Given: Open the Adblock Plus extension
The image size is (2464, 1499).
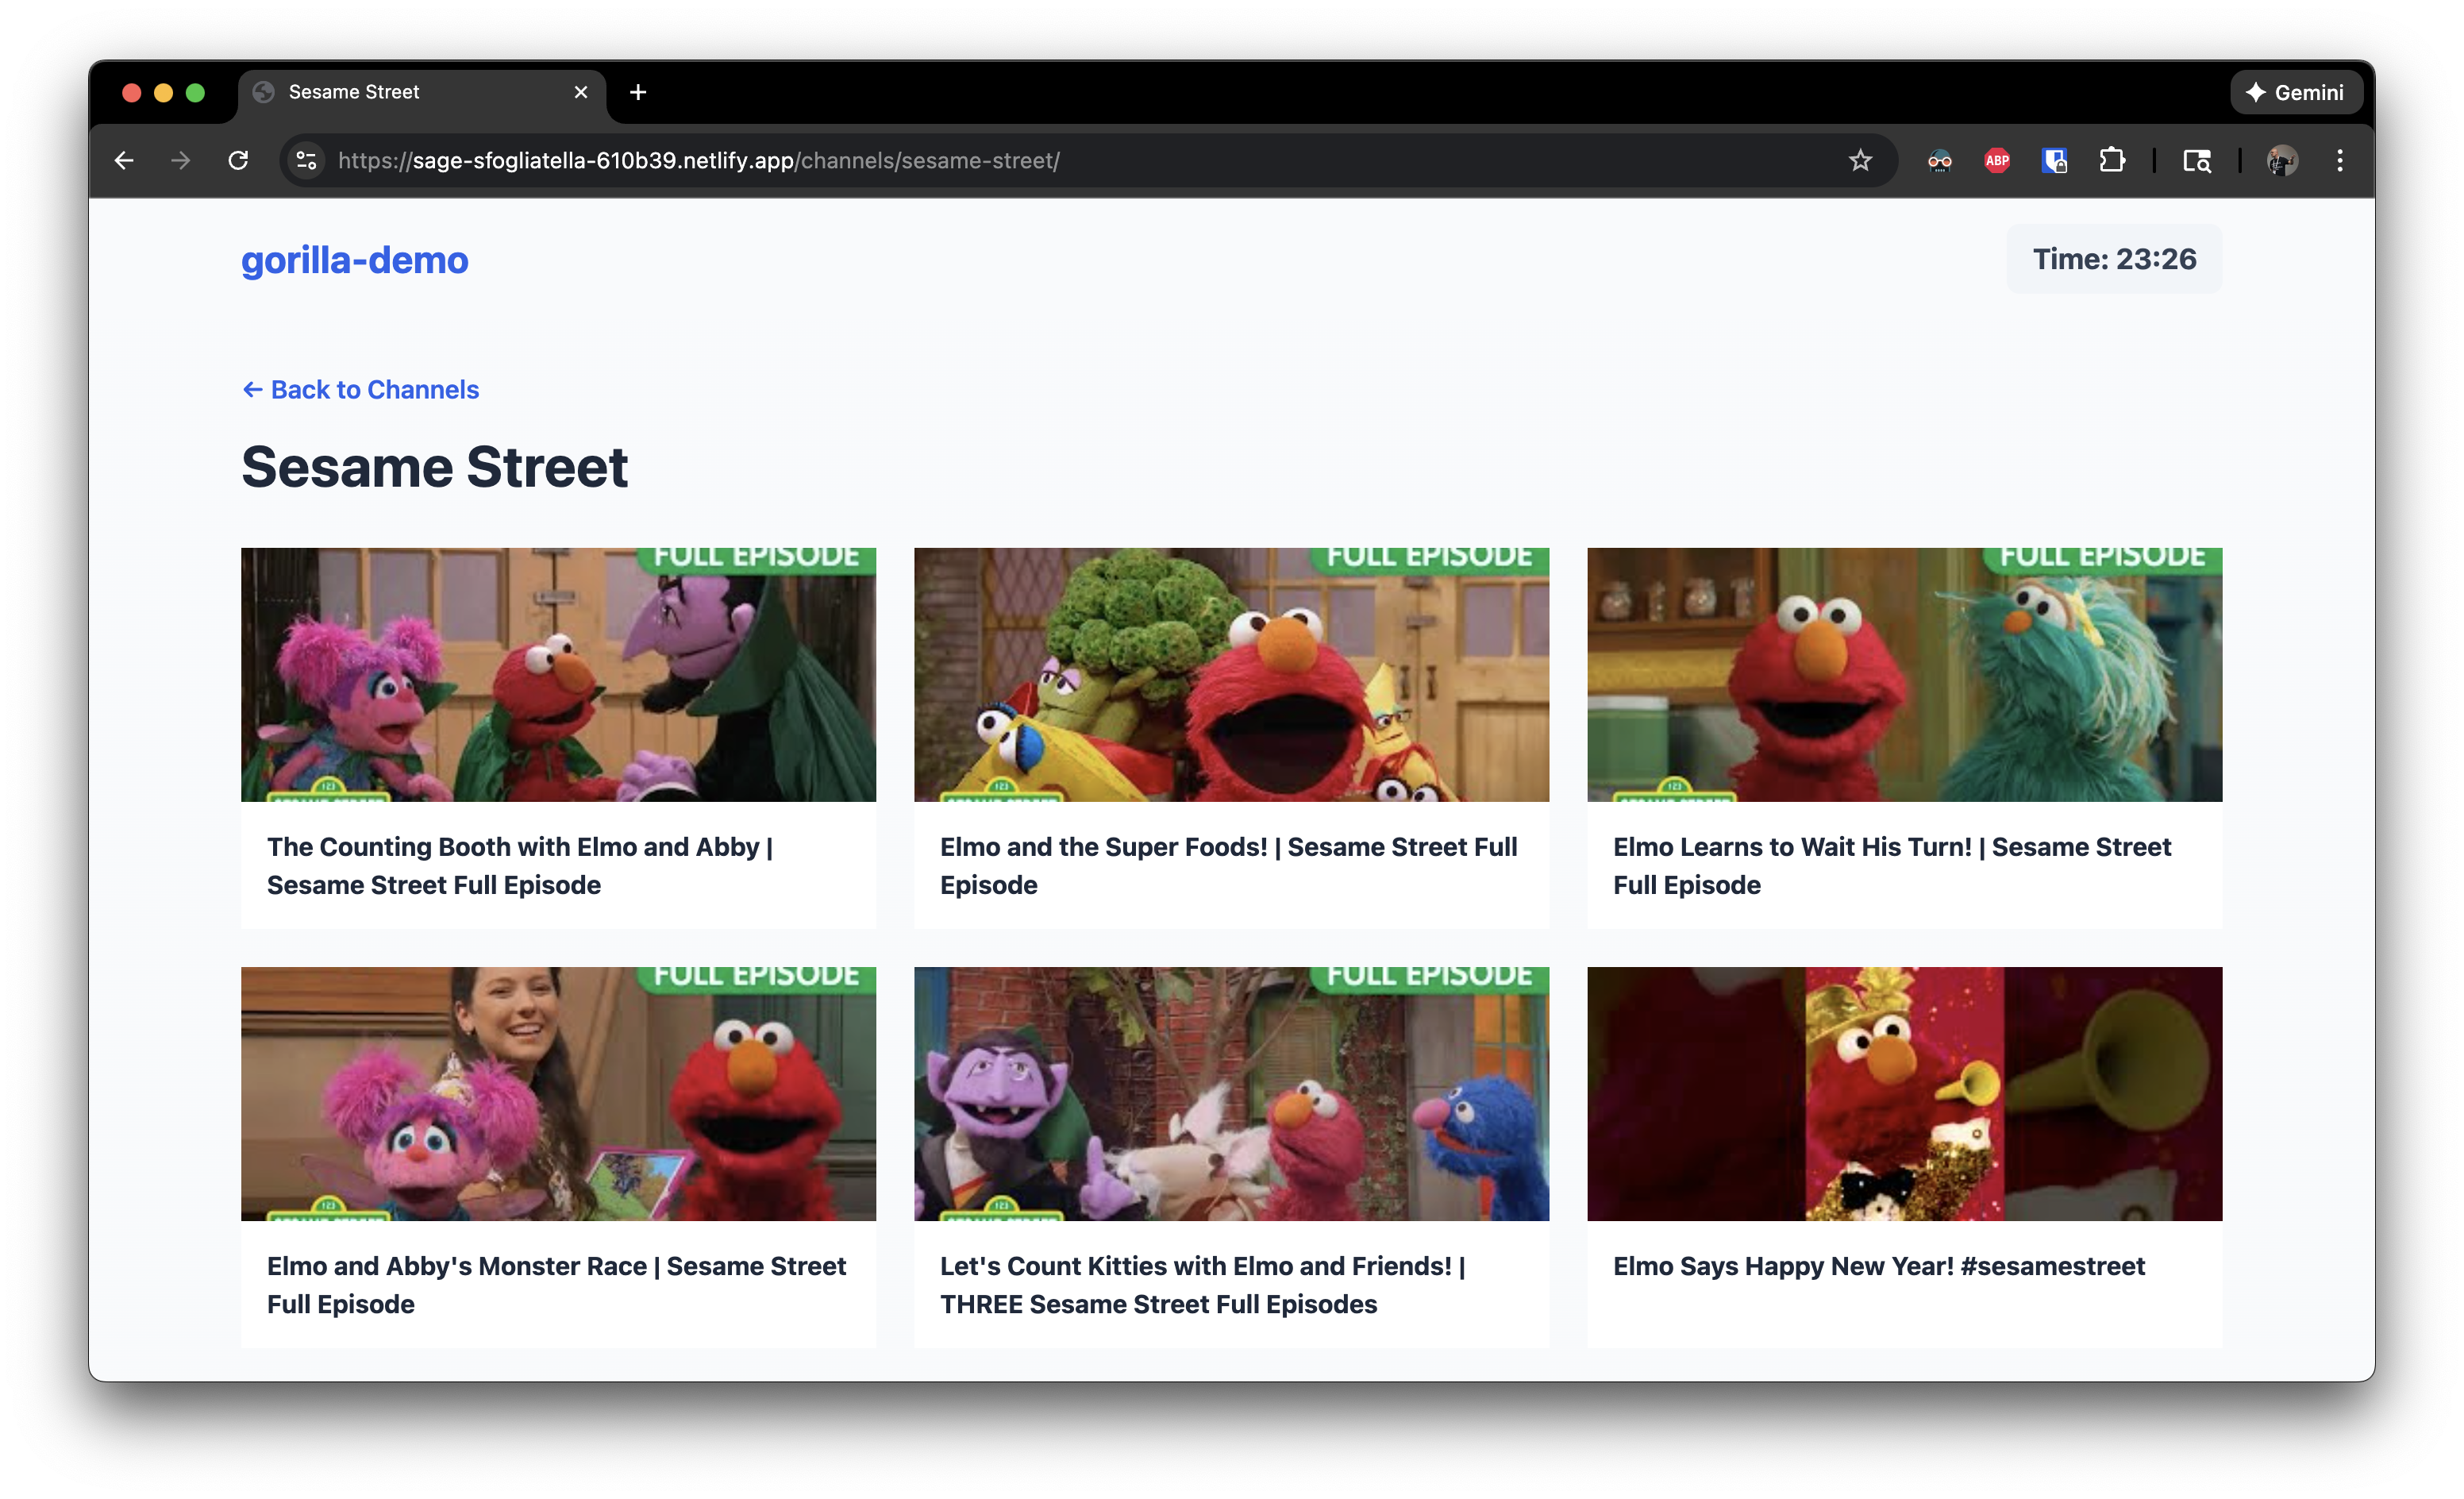Looking at the screenshot, I should [x=1996, y=161].
